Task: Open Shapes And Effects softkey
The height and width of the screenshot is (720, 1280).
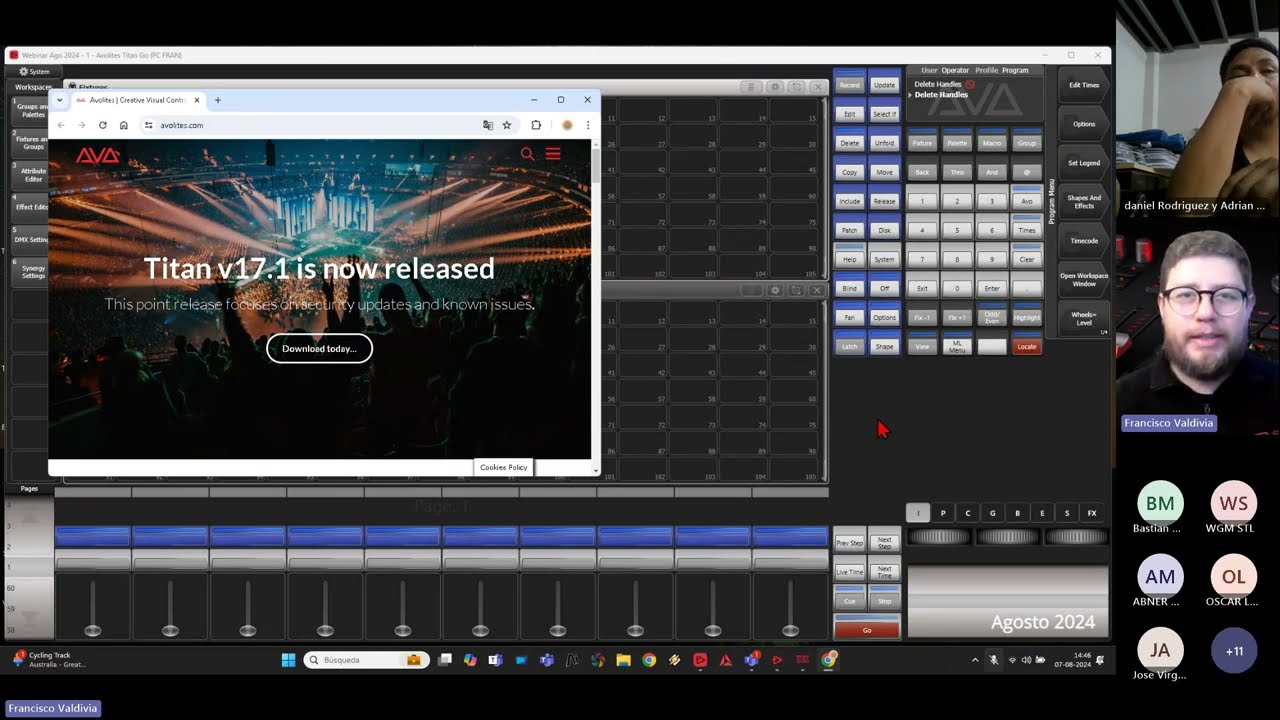Action: coord(1084,201)
